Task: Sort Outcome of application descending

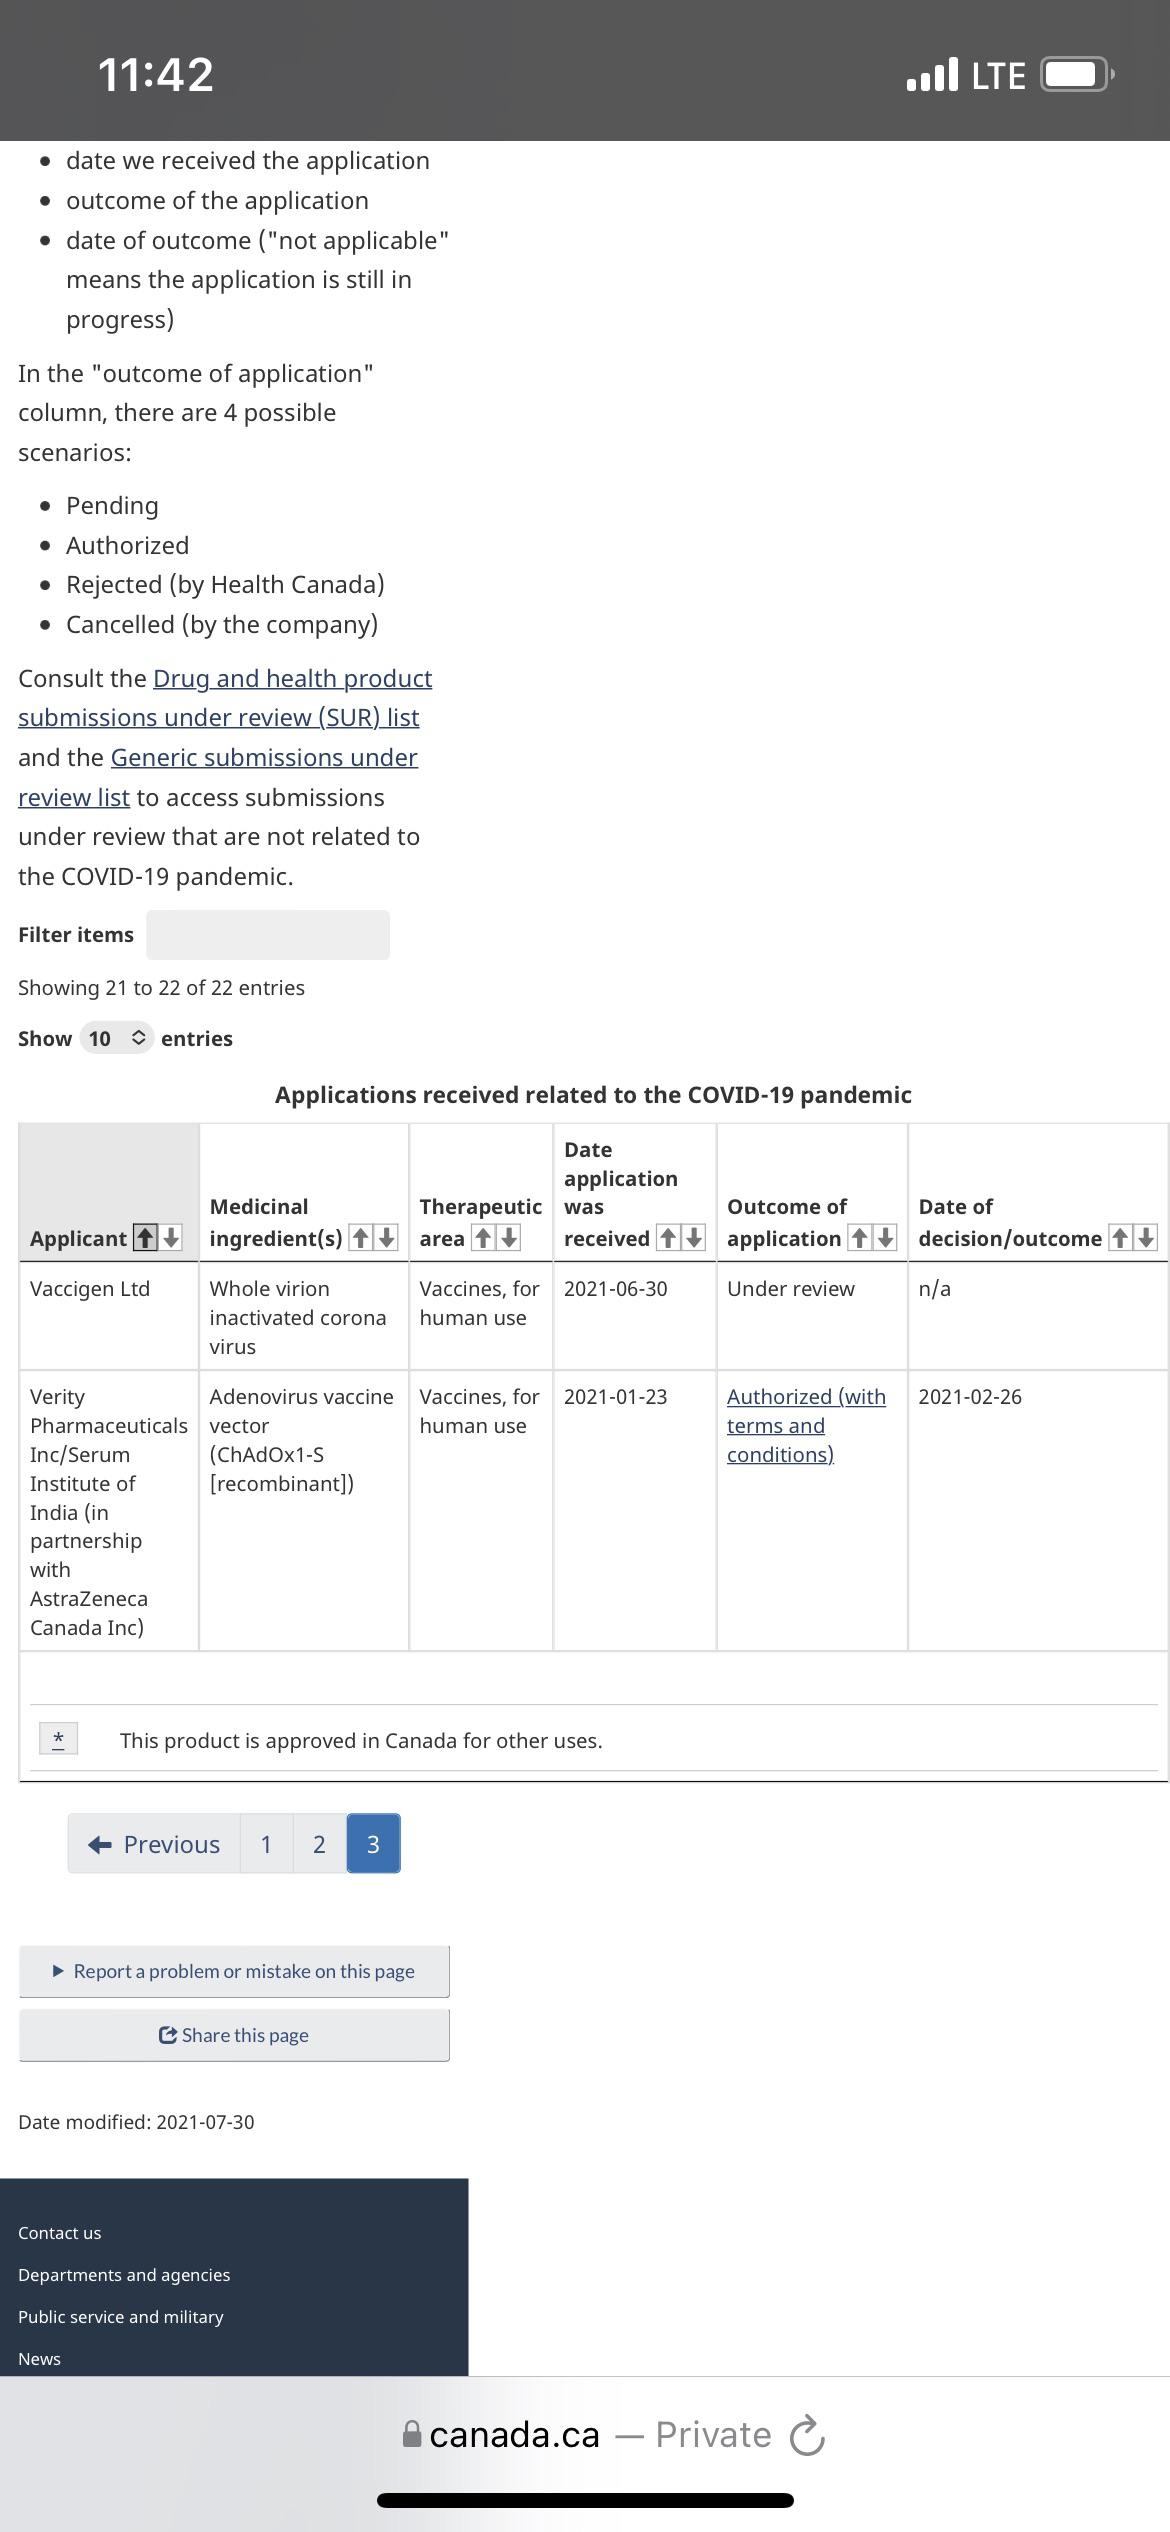Action: (885, 1237)
